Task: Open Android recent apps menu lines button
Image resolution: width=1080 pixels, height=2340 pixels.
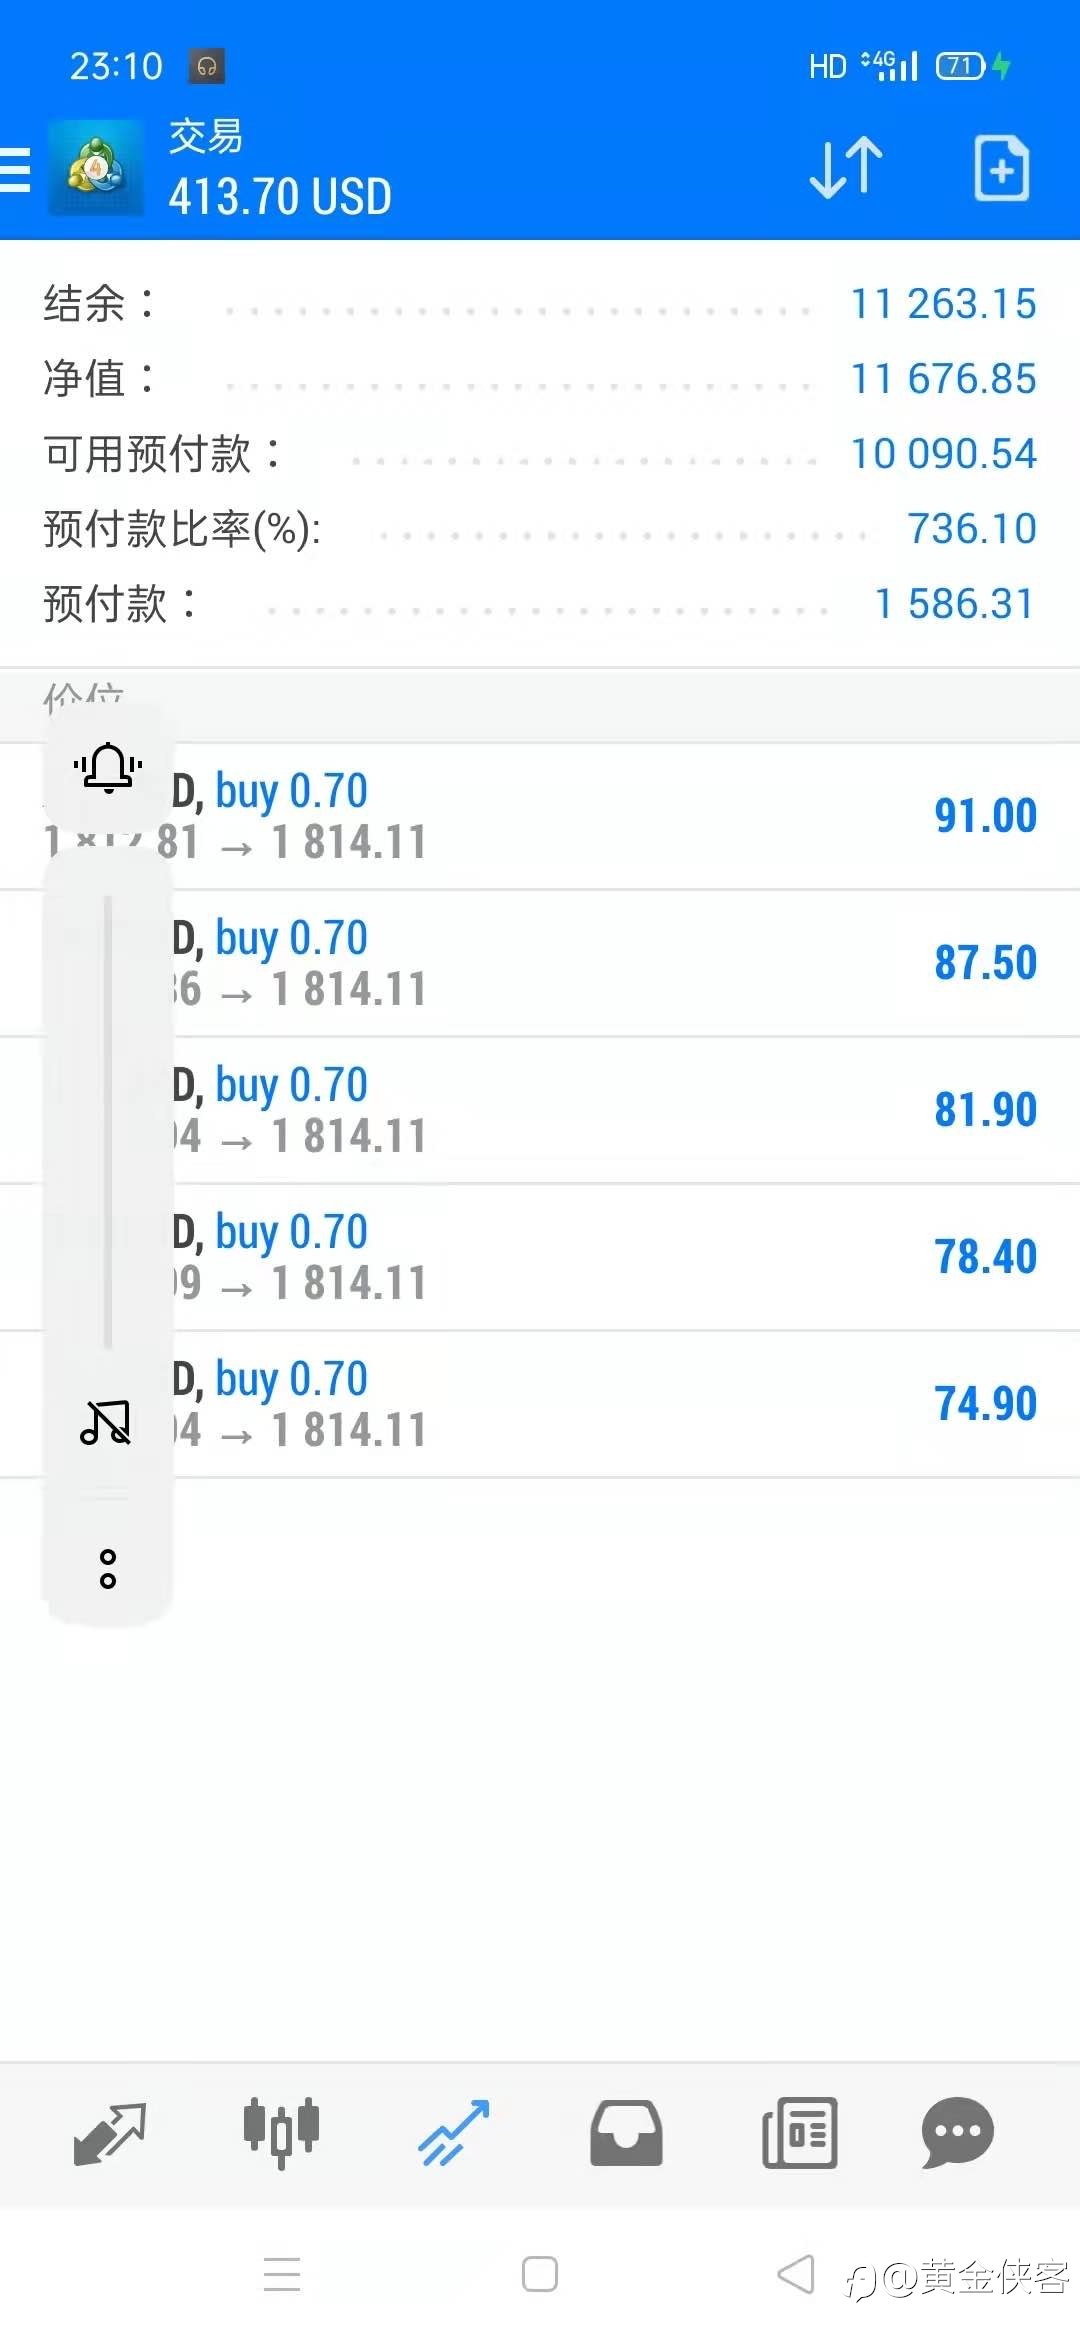Action: [x=282, y=2274]
